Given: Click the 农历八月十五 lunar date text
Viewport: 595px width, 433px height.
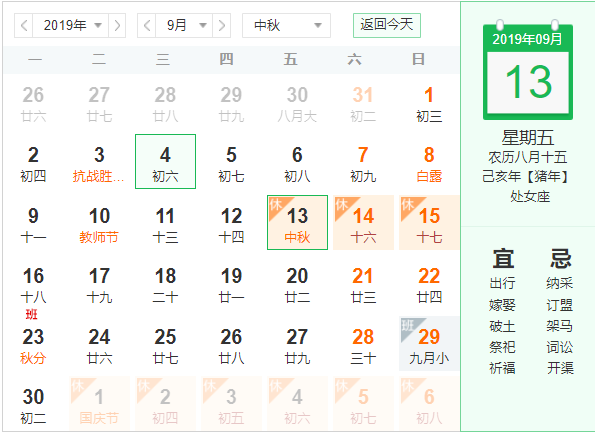Looking at the screenshot, I should coord(528,157).
